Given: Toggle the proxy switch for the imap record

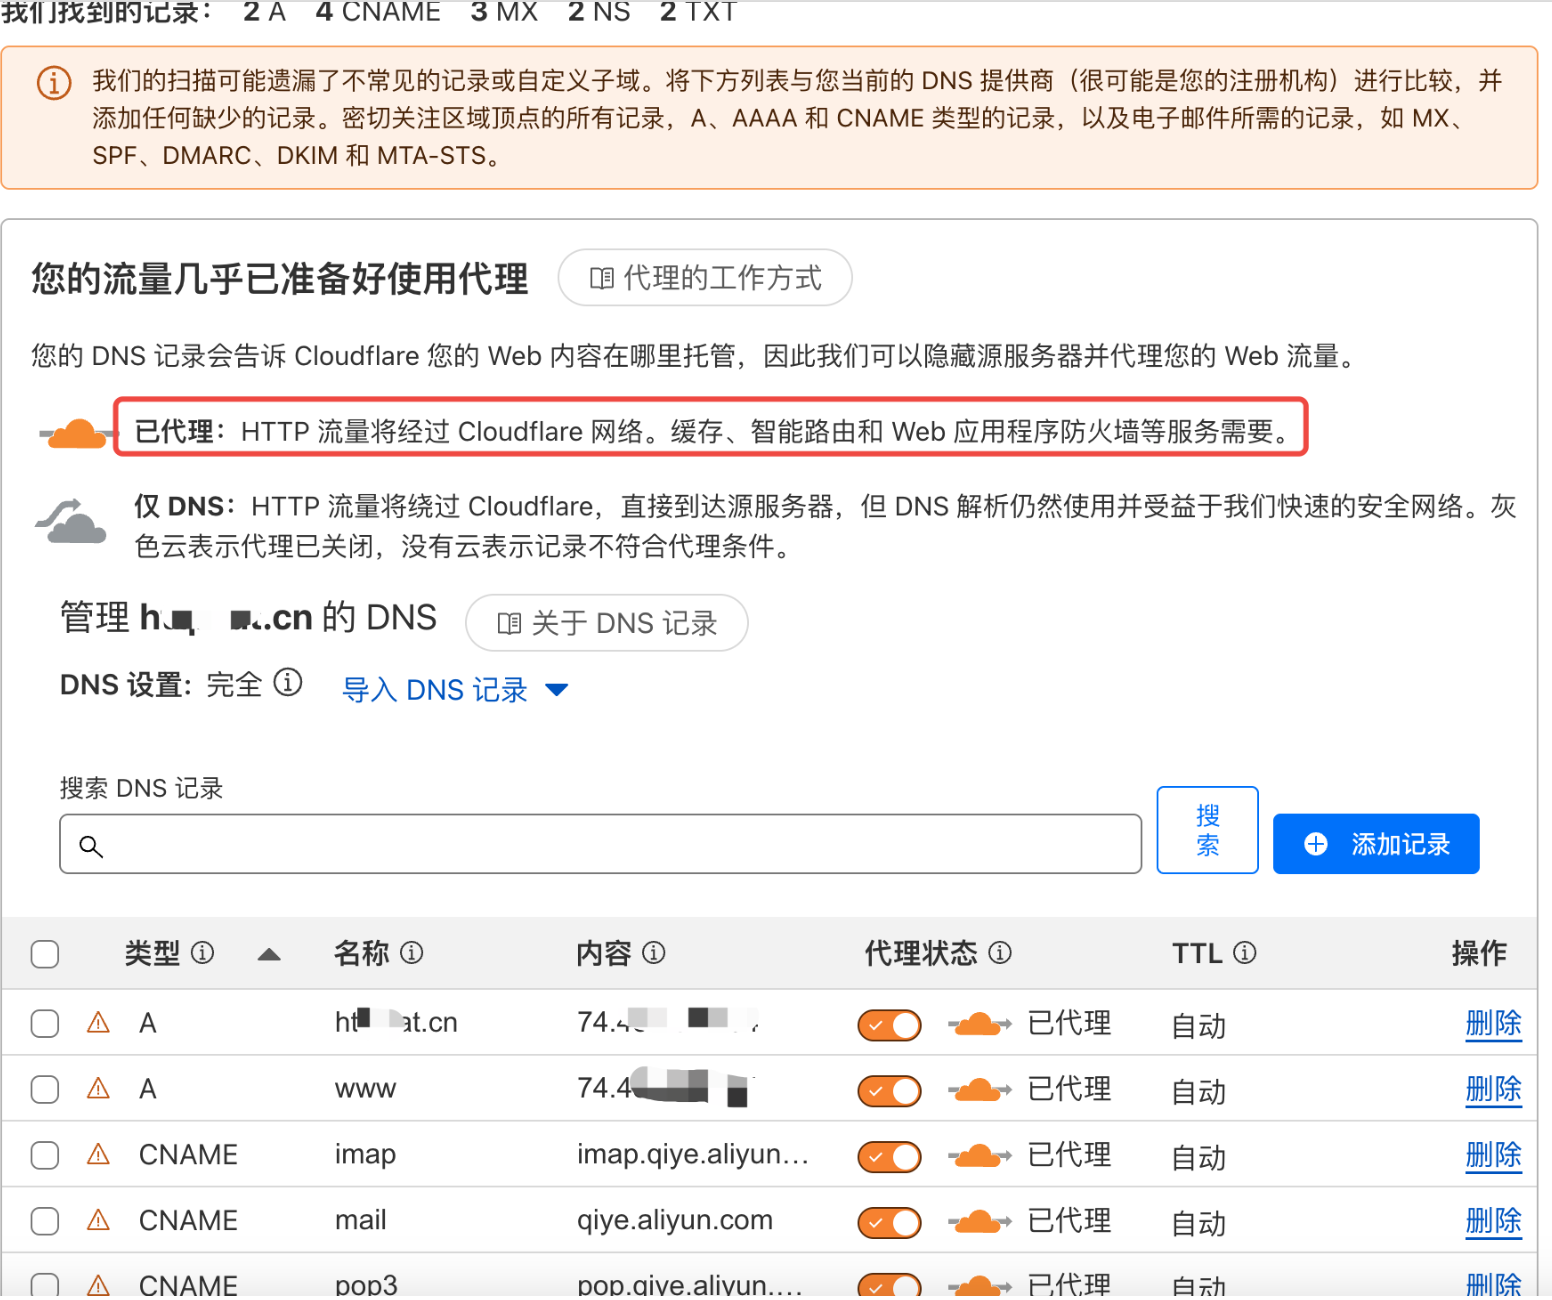Looking at the screenshot, I should coord(889,1157).
